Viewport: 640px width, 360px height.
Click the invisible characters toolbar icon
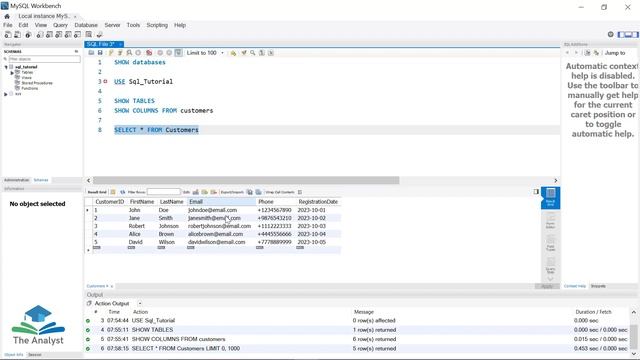[x=262, y=53]
